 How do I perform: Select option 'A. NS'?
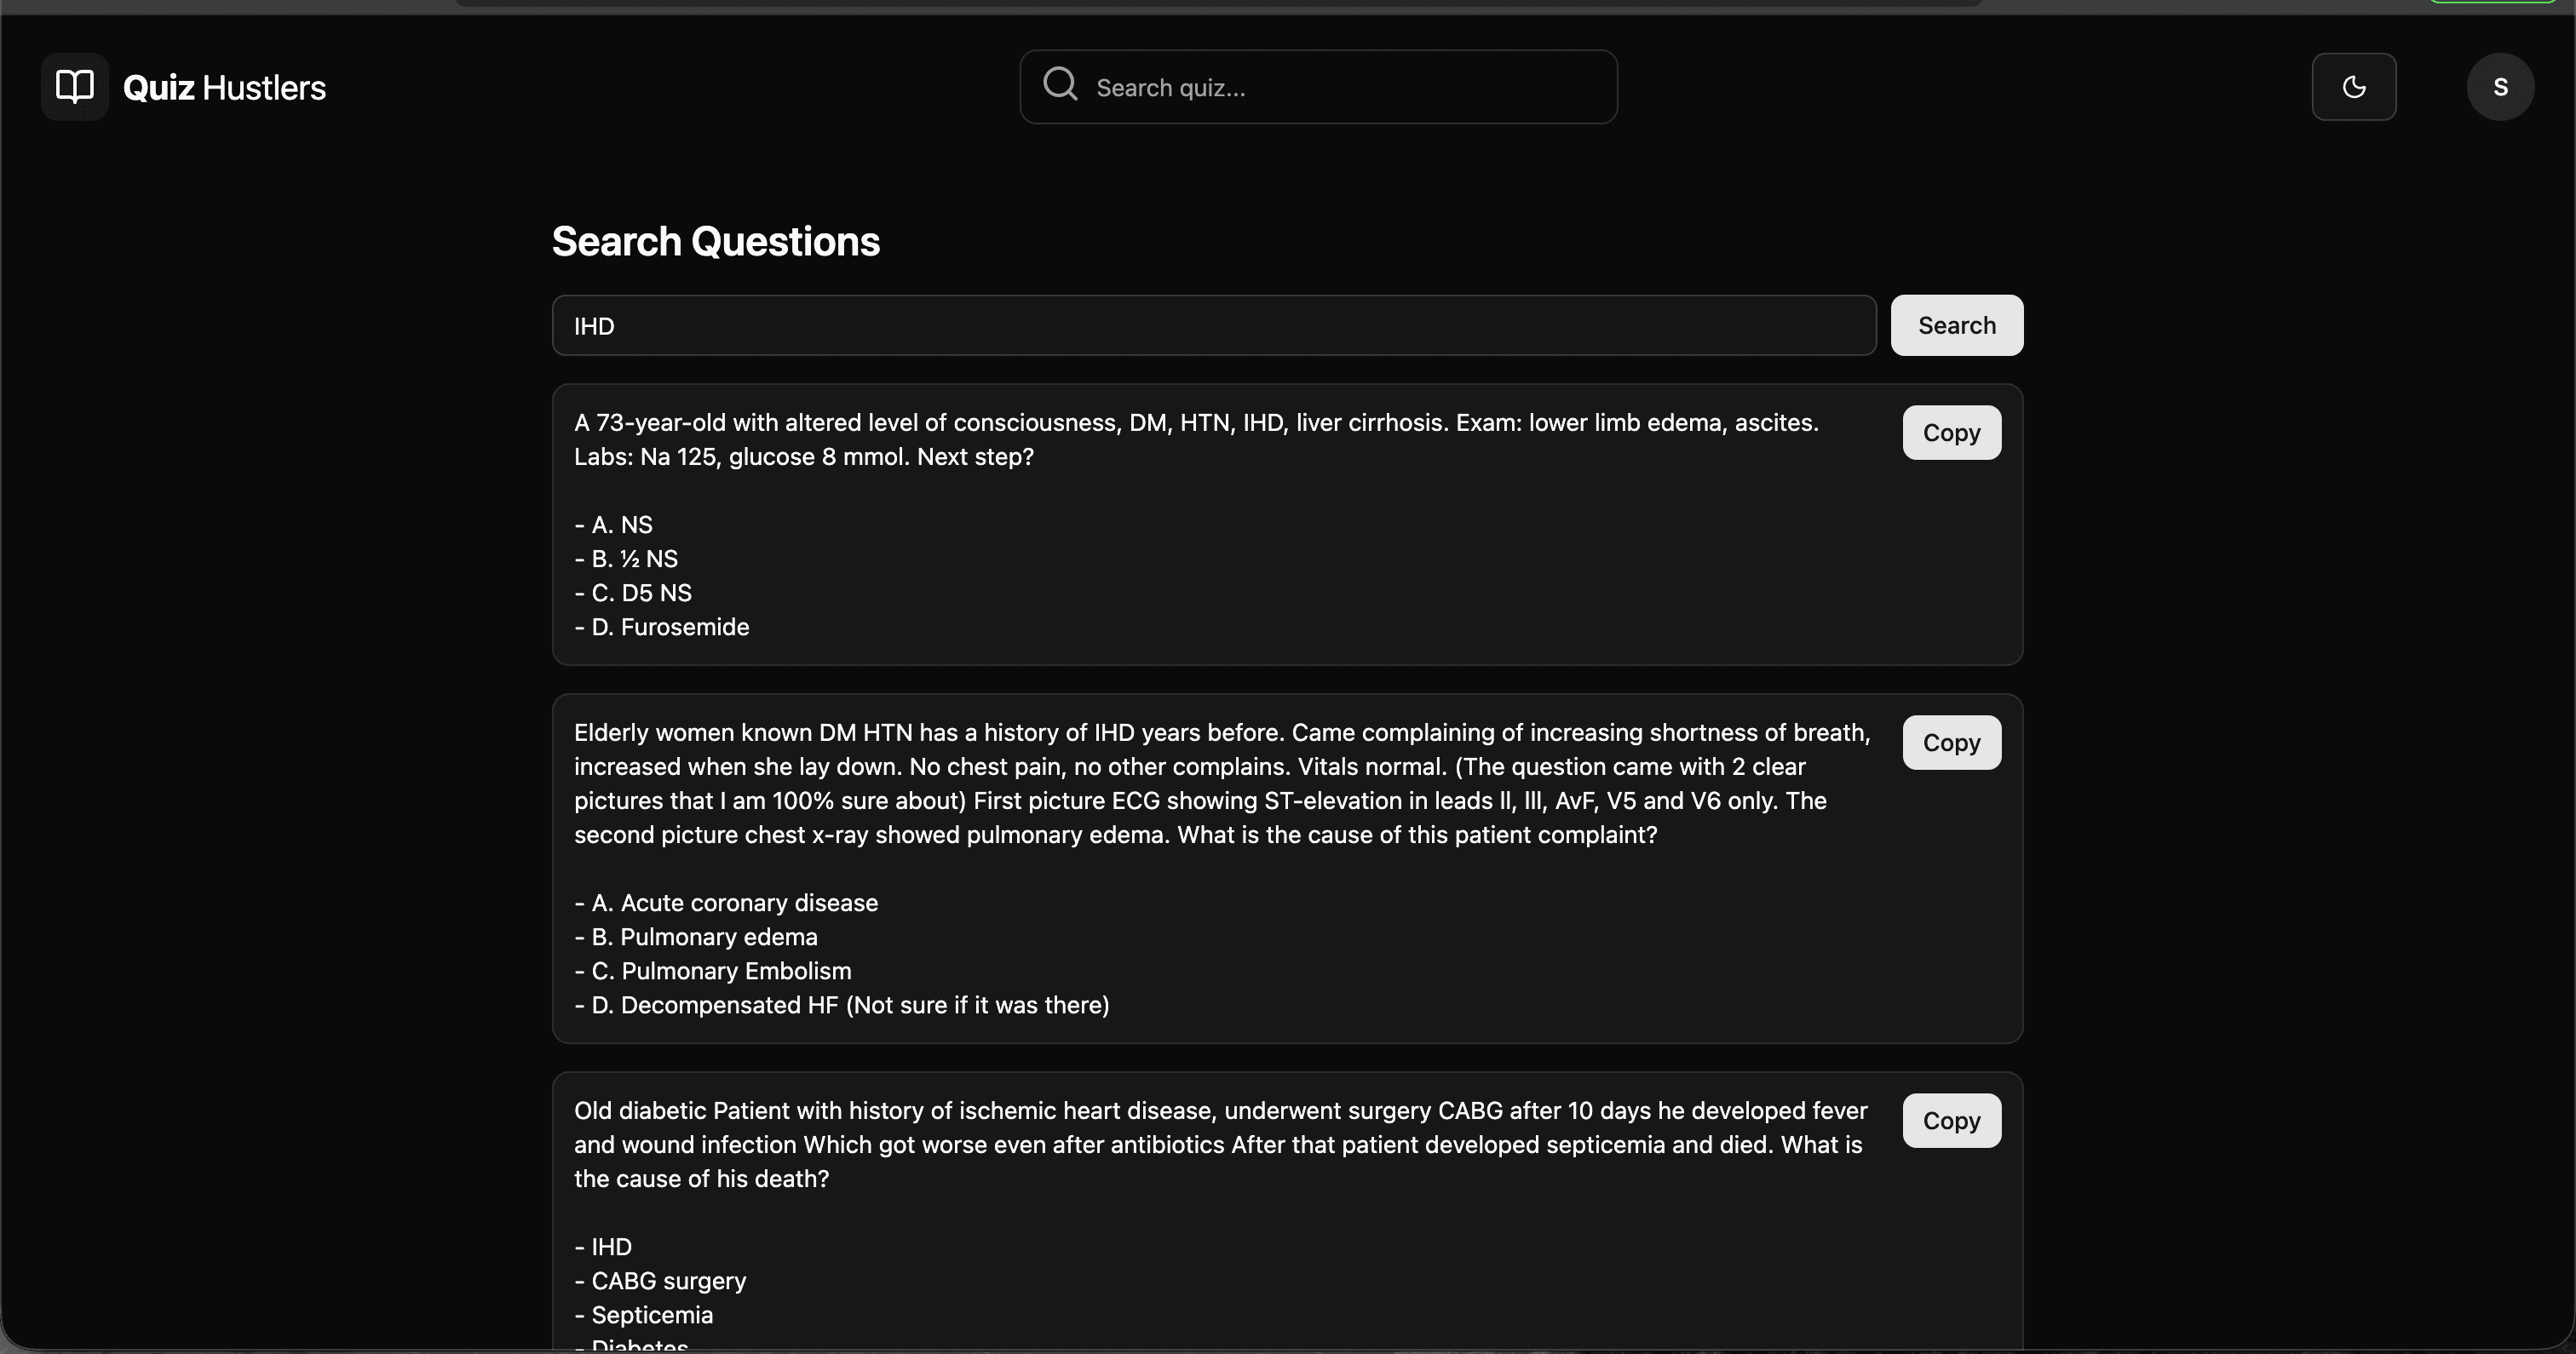tap(613, 525)
